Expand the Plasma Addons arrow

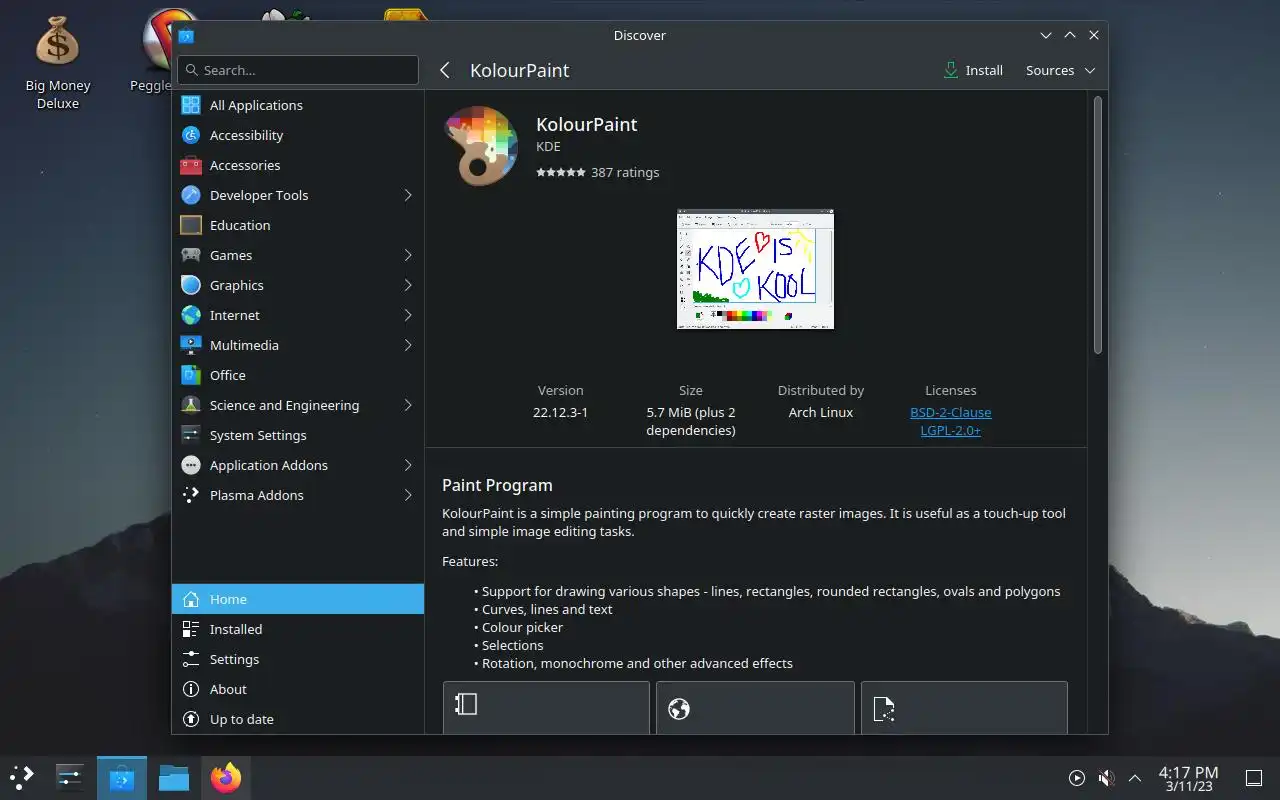click(x=408, y=495)
